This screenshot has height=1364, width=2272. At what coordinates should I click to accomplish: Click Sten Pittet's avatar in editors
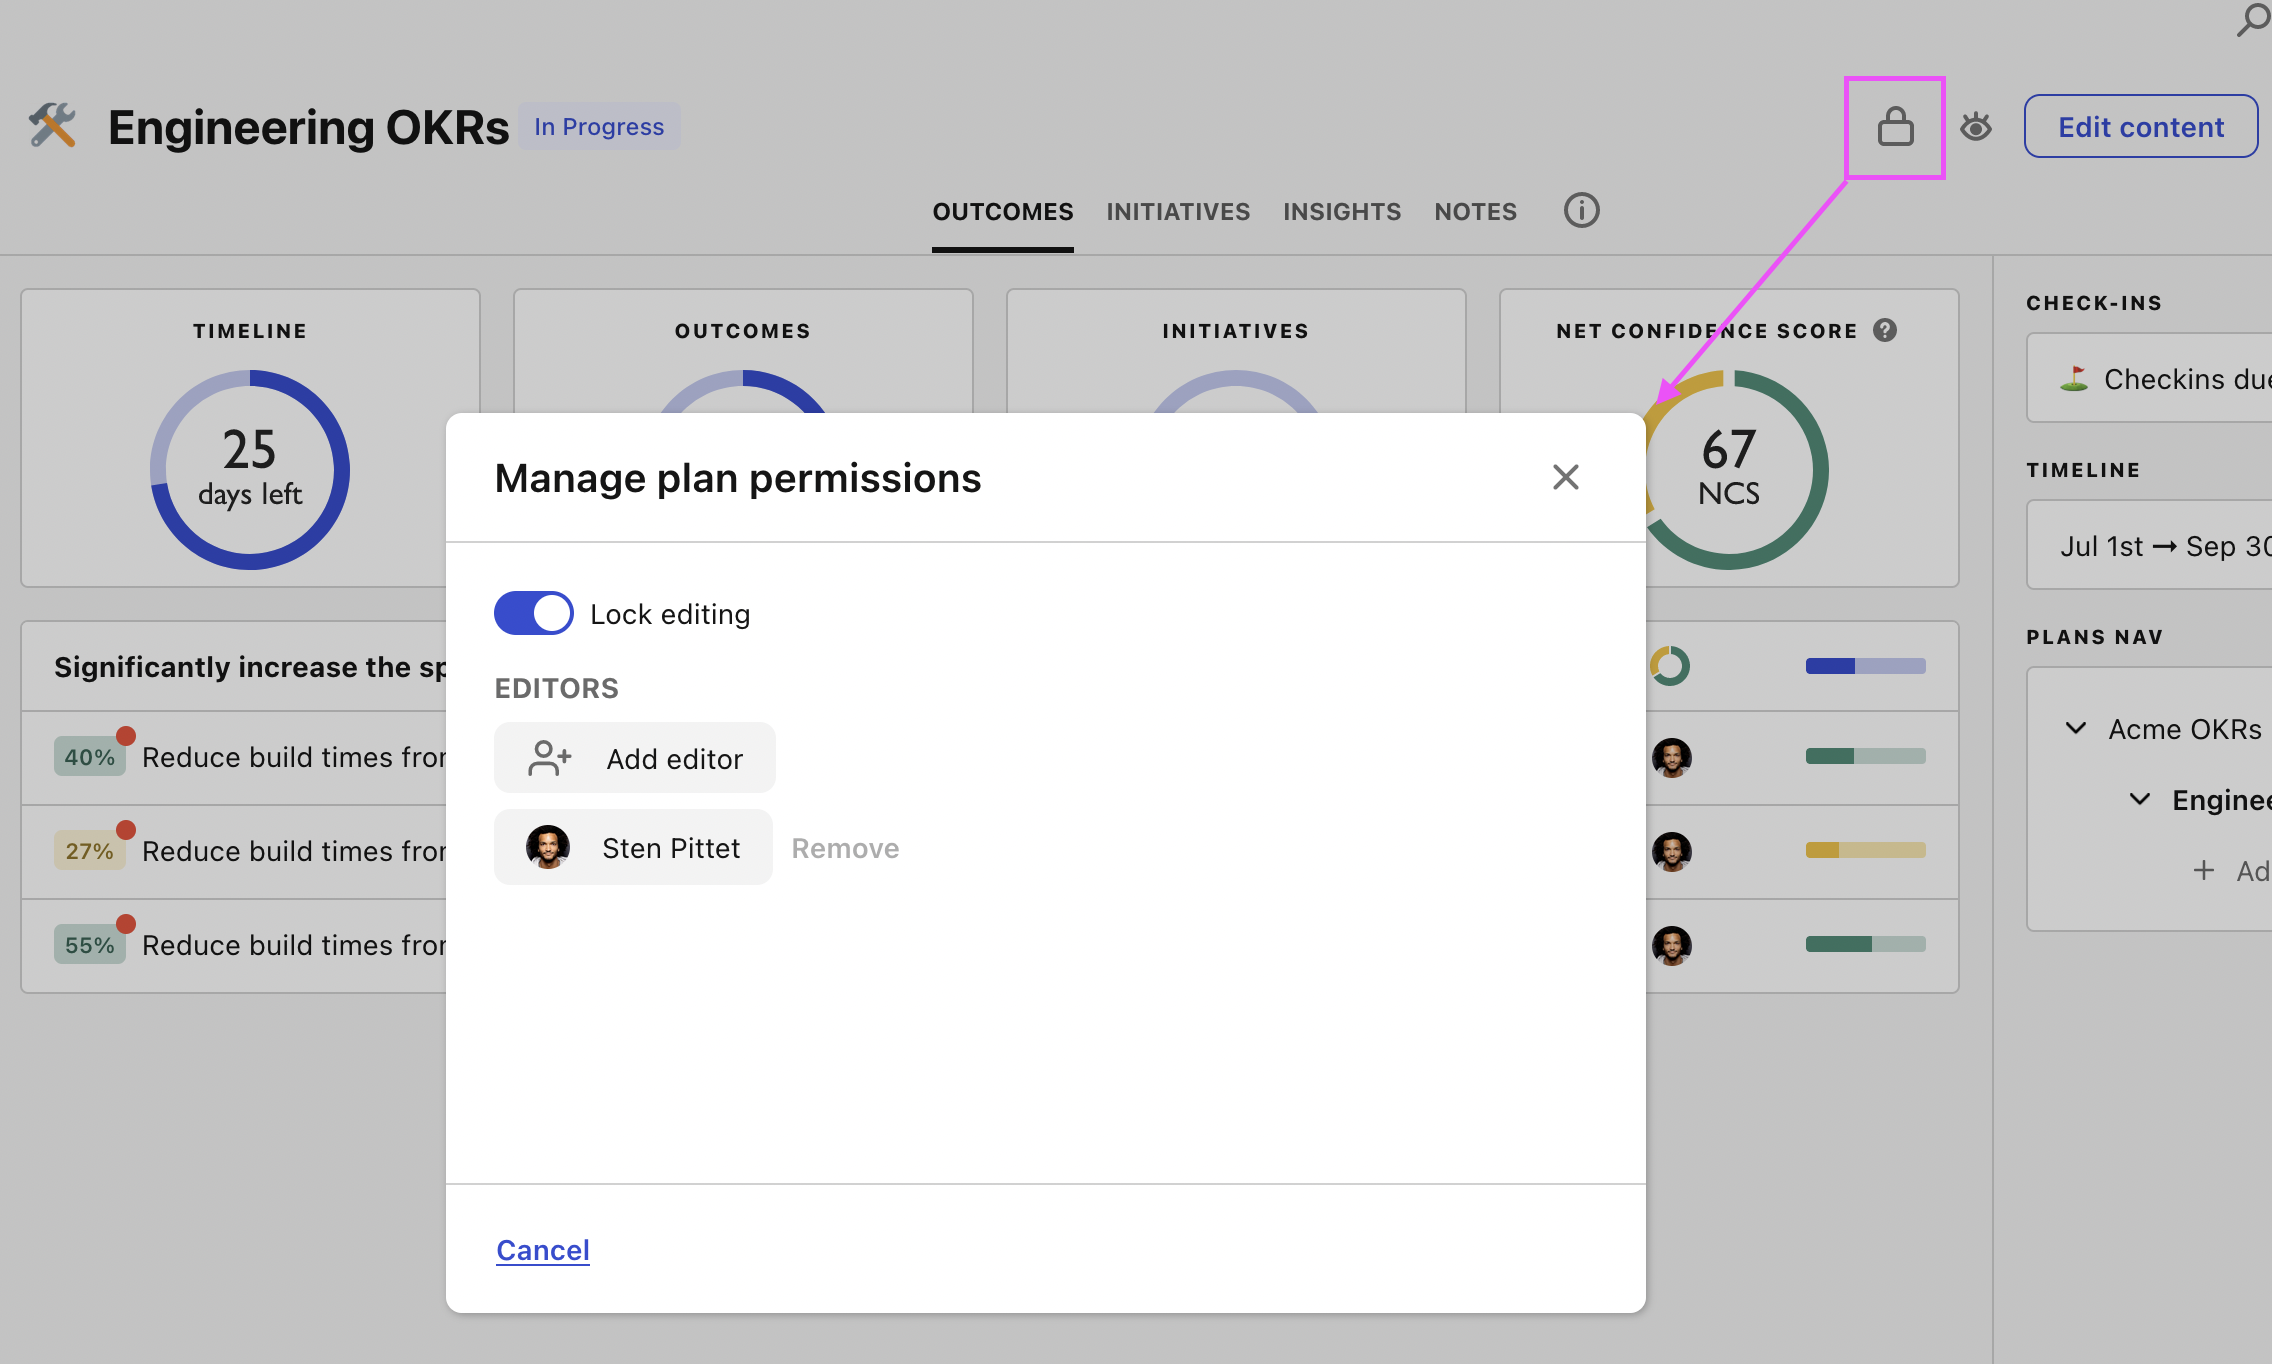pyautogui.click(x=548, y=848)
